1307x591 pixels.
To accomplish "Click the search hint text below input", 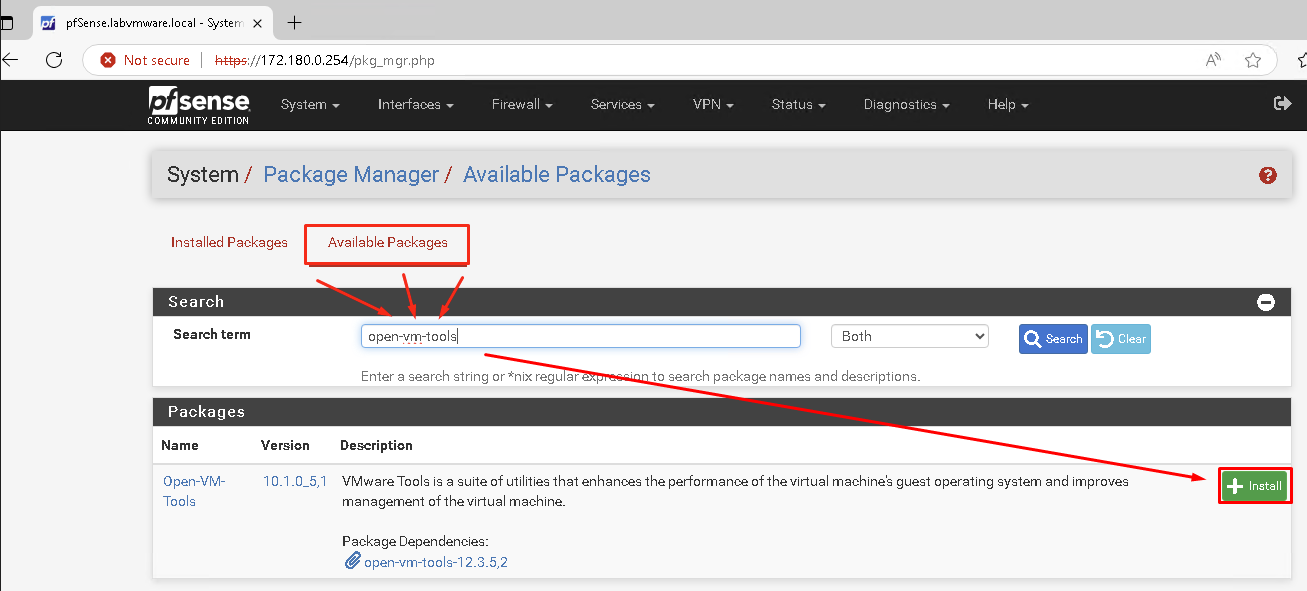I will click(640, 377).
